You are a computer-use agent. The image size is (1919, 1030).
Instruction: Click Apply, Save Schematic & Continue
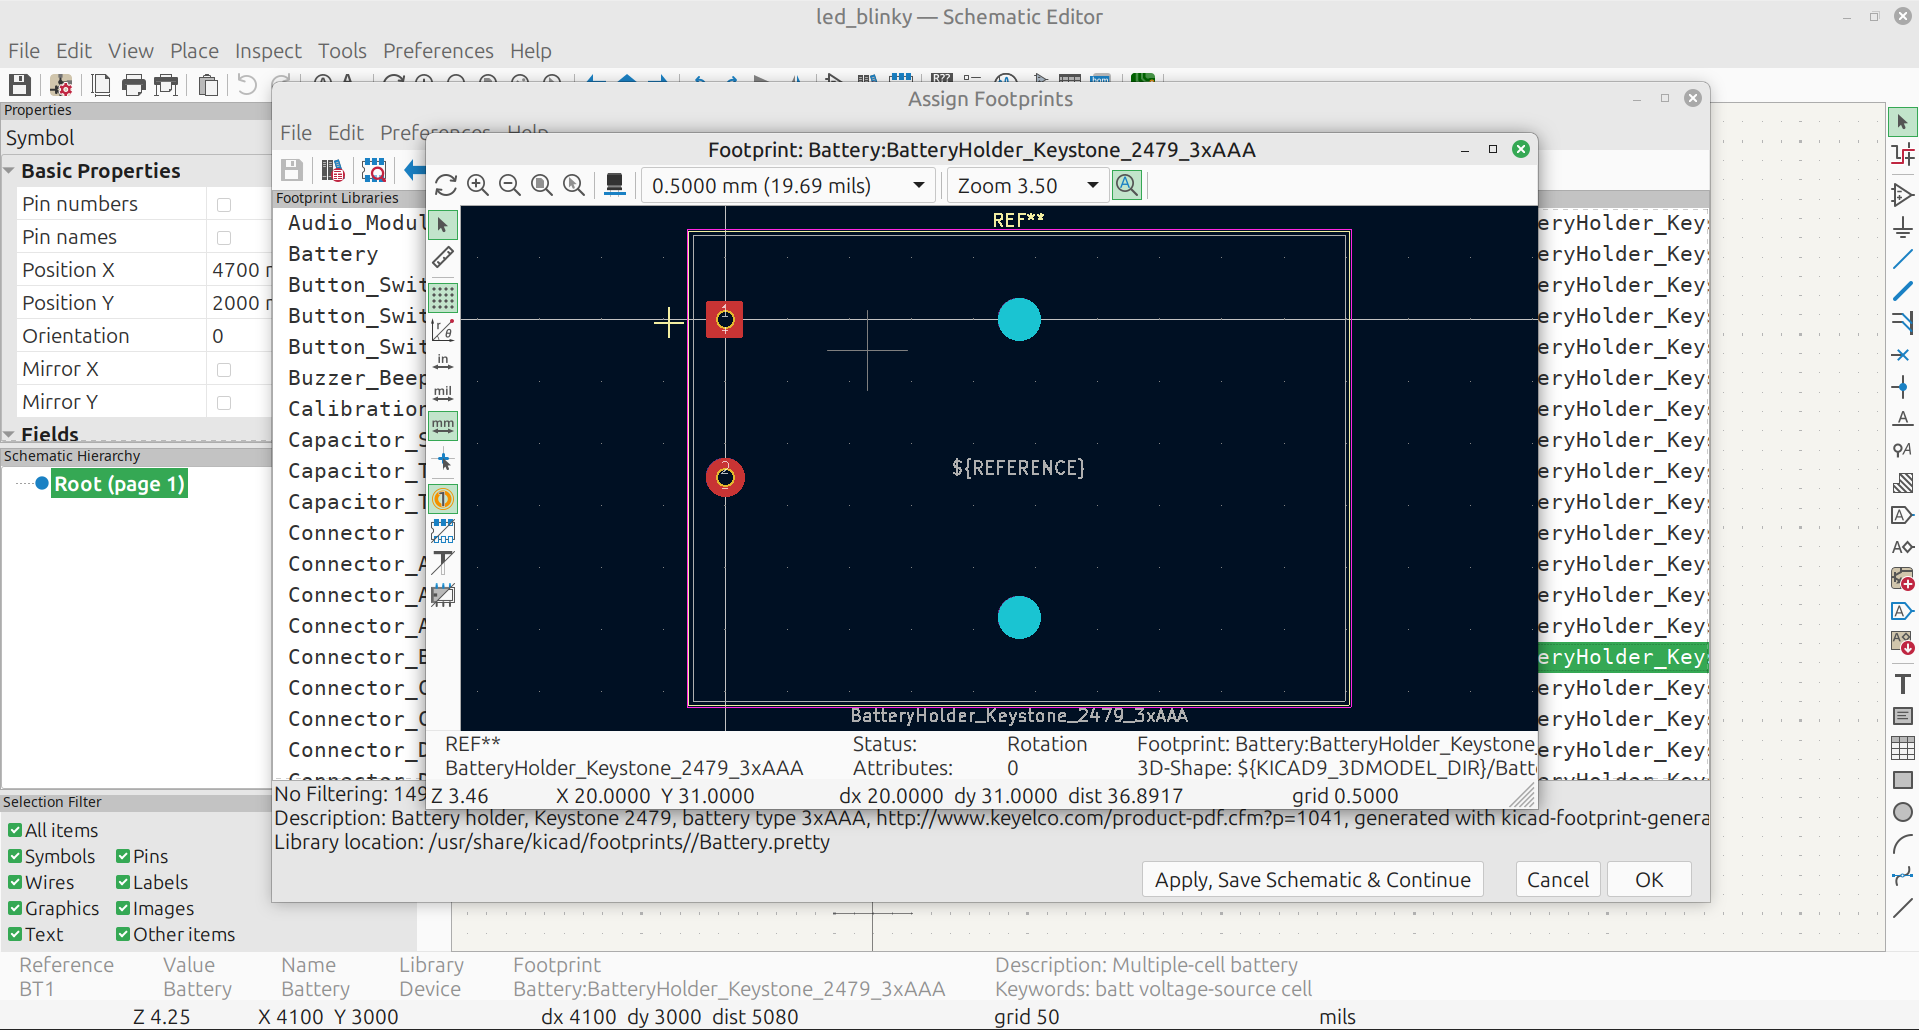1312,880
